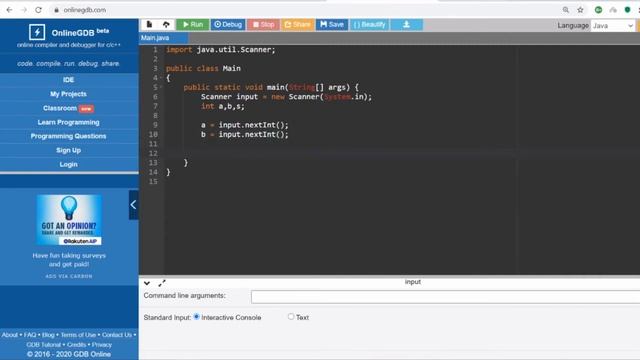Reload the page in browser
This screenshot has height=360, width=640.
(x=38, y=10)
